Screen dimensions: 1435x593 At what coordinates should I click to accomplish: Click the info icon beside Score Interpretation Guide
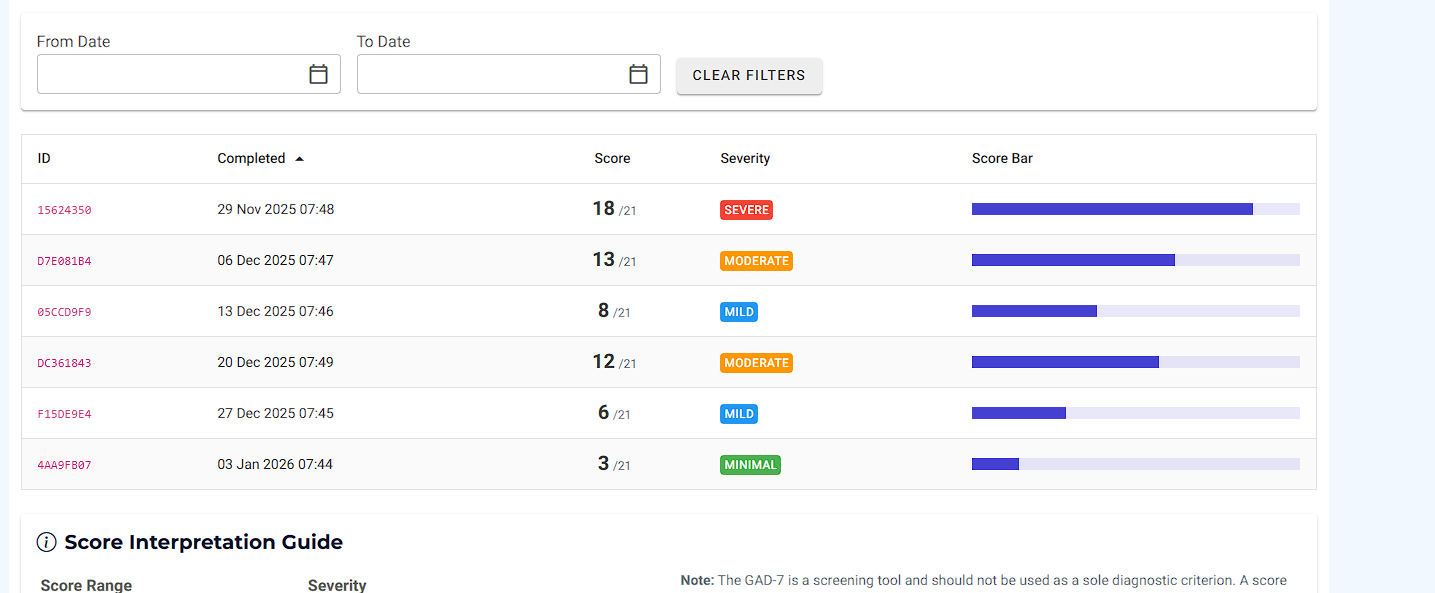[x=46, y=542]
